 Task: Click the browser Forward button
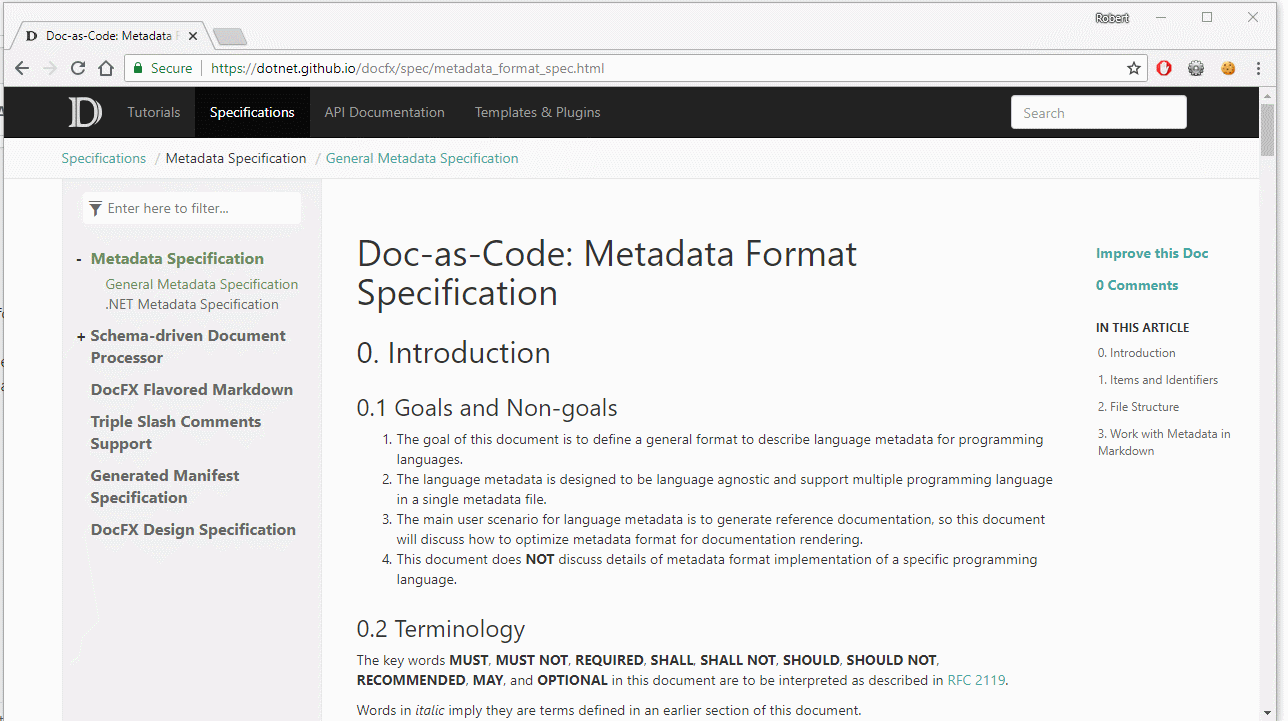click(x=49, y=68)
